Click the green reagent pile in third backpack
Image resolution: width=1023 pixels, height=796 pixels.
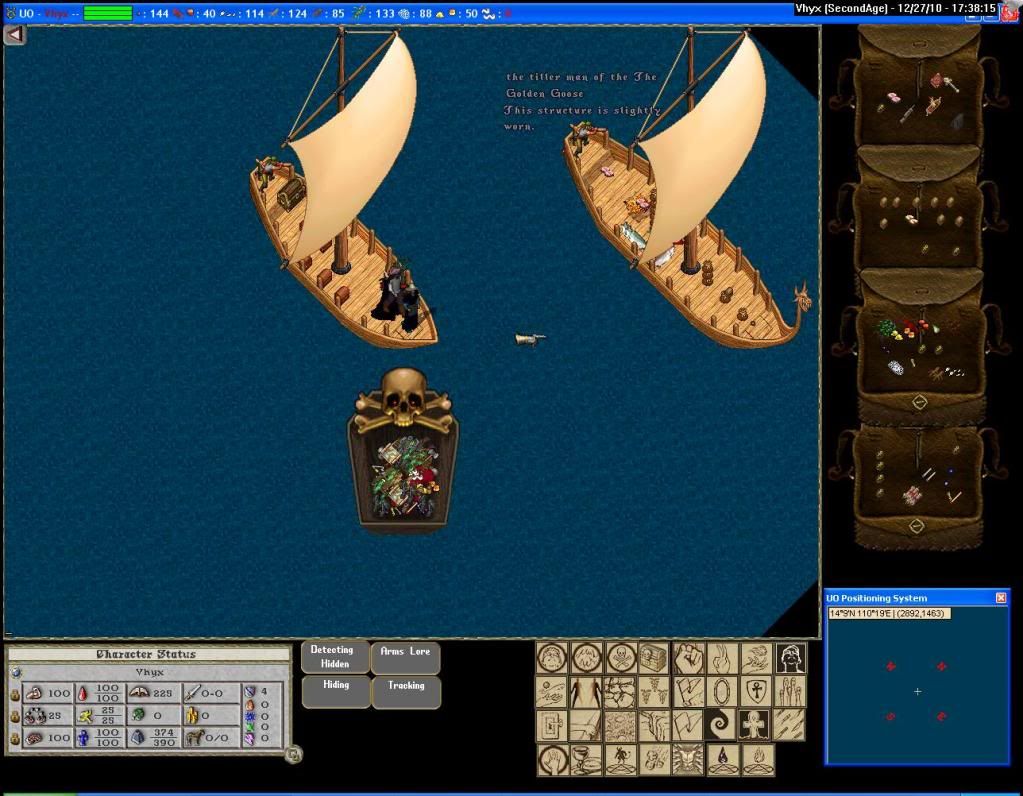click(x=885, y=328)
